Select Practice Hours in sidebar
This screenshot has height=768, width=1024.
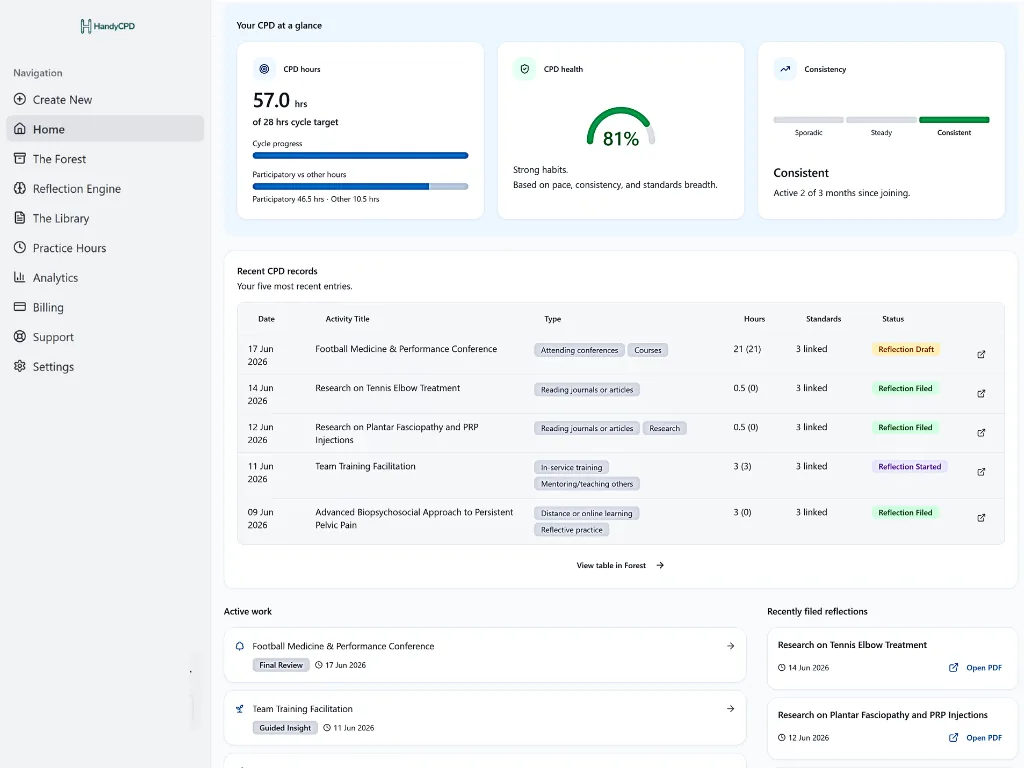pos(105,248)
